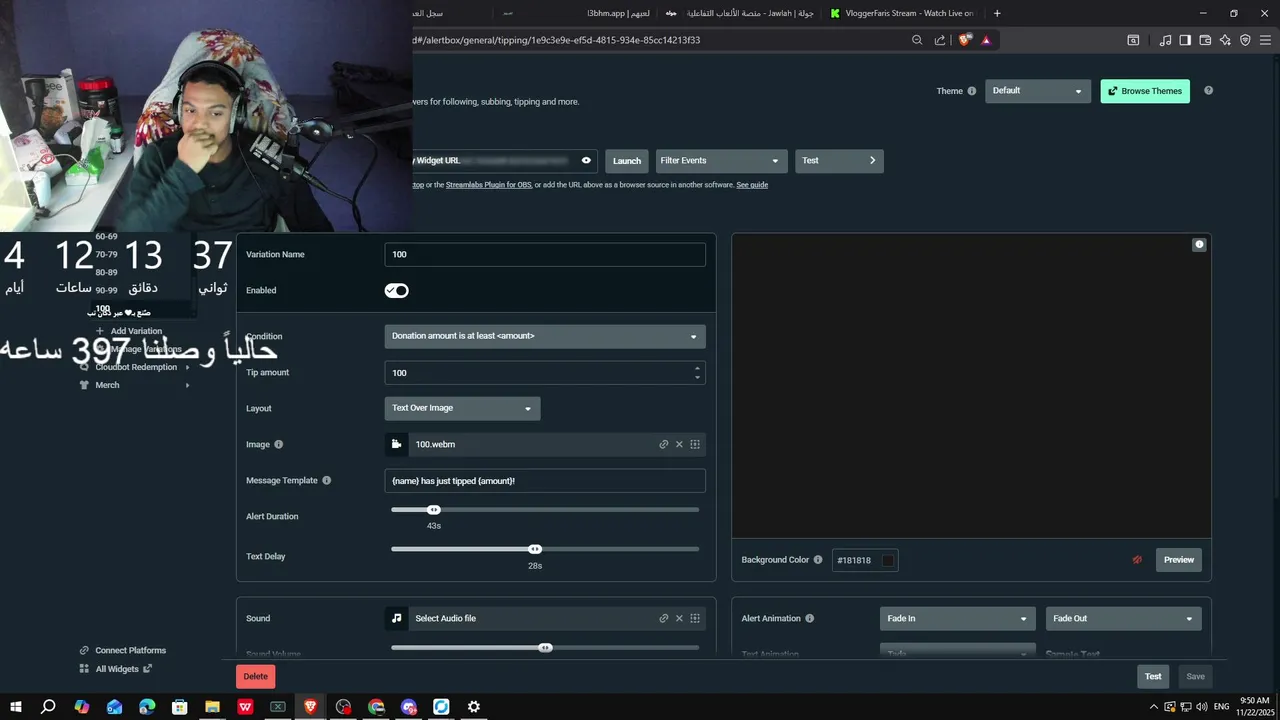The height and width of the screenshot is (720, 1280).
Task: Click the link icon in 100.webm image row
Action: (663, 444)
